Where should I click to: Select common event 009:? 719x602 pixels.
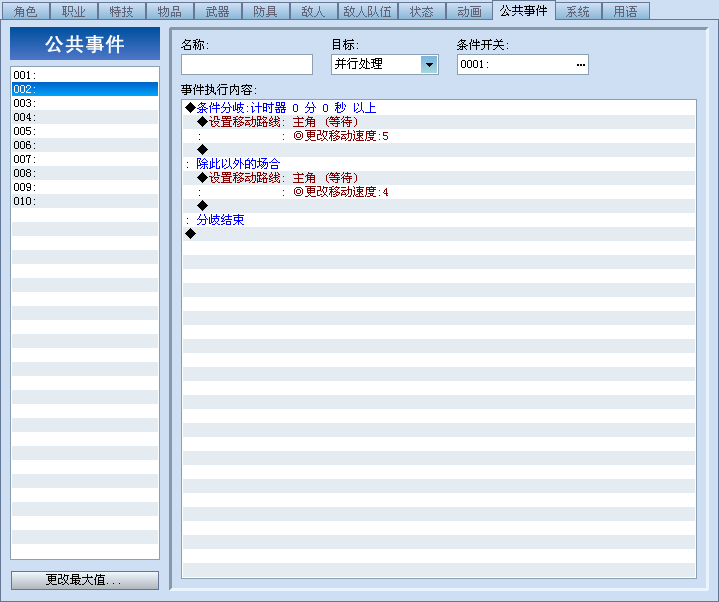pos(85,187)
